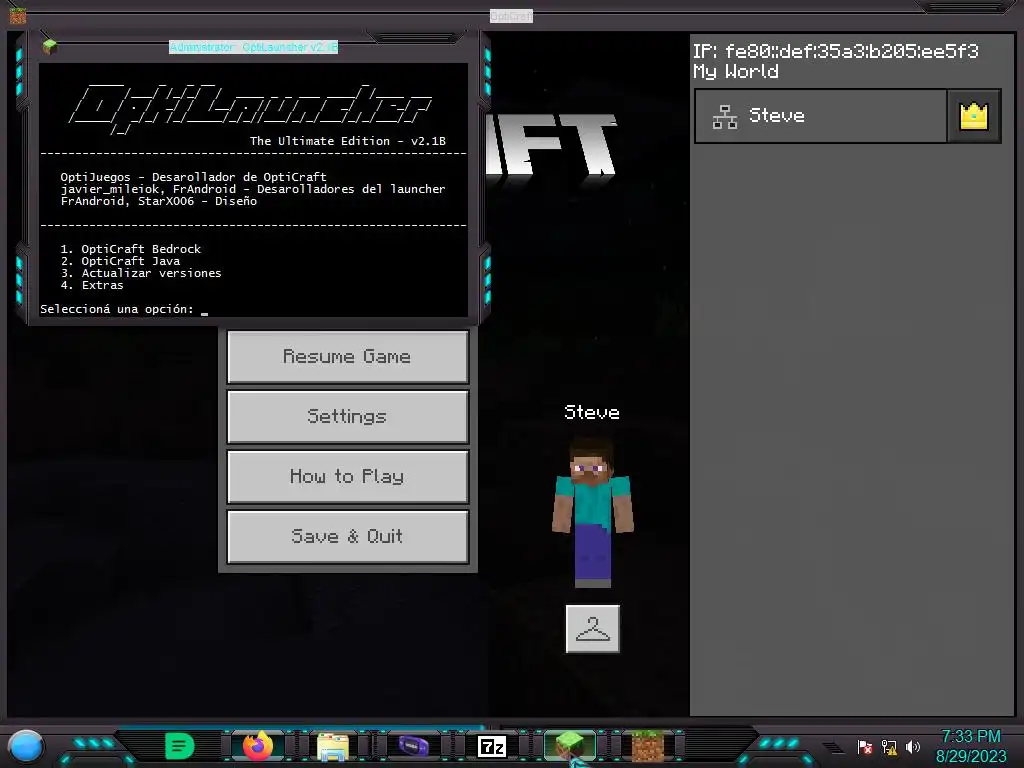Click the 'OptiJuegos - Desarollador de OptiCraft' line

pos(193,177)
